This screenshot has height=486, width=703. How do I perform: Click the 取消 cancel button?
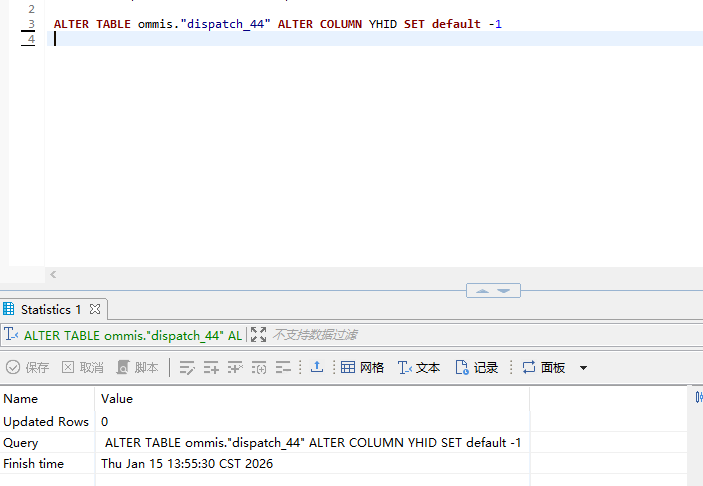click(83, 368)
